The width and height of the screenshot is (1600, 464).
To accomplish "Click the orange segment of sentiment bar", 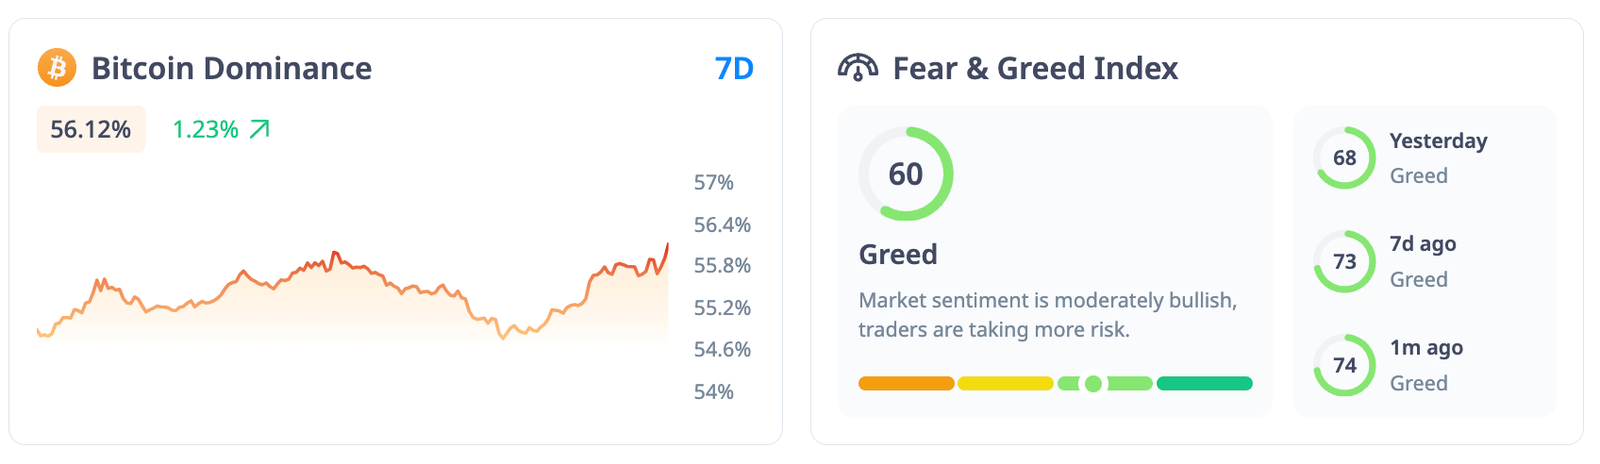I will pos(906,383).
